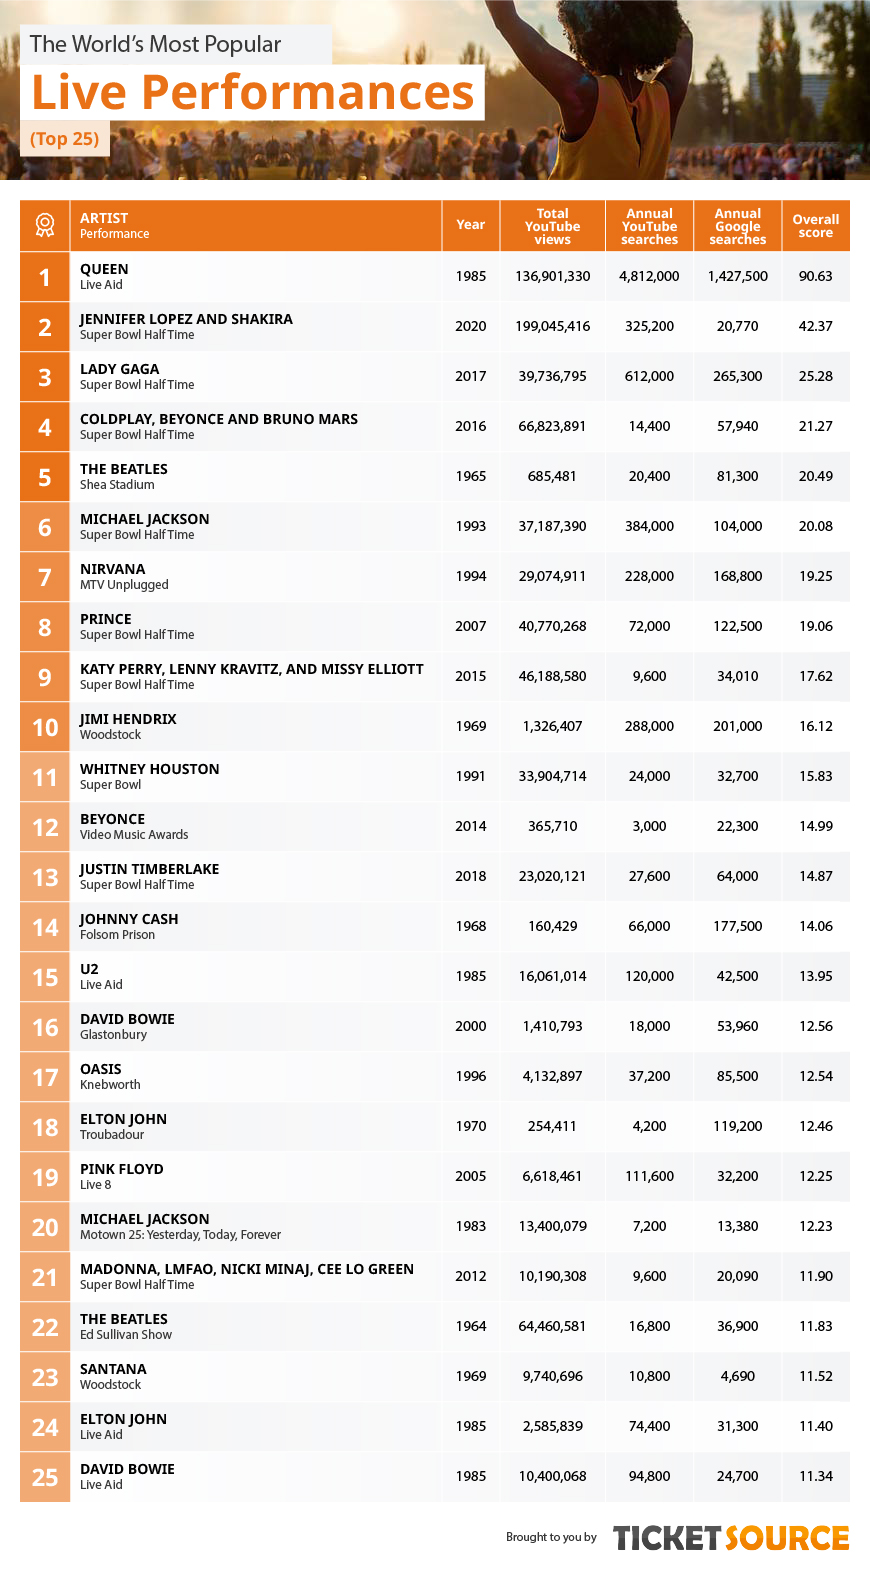Select Nirvana MTV Unplugged entry
The height and width of the screenshot is (1580, 870).
tap(124, 576)
